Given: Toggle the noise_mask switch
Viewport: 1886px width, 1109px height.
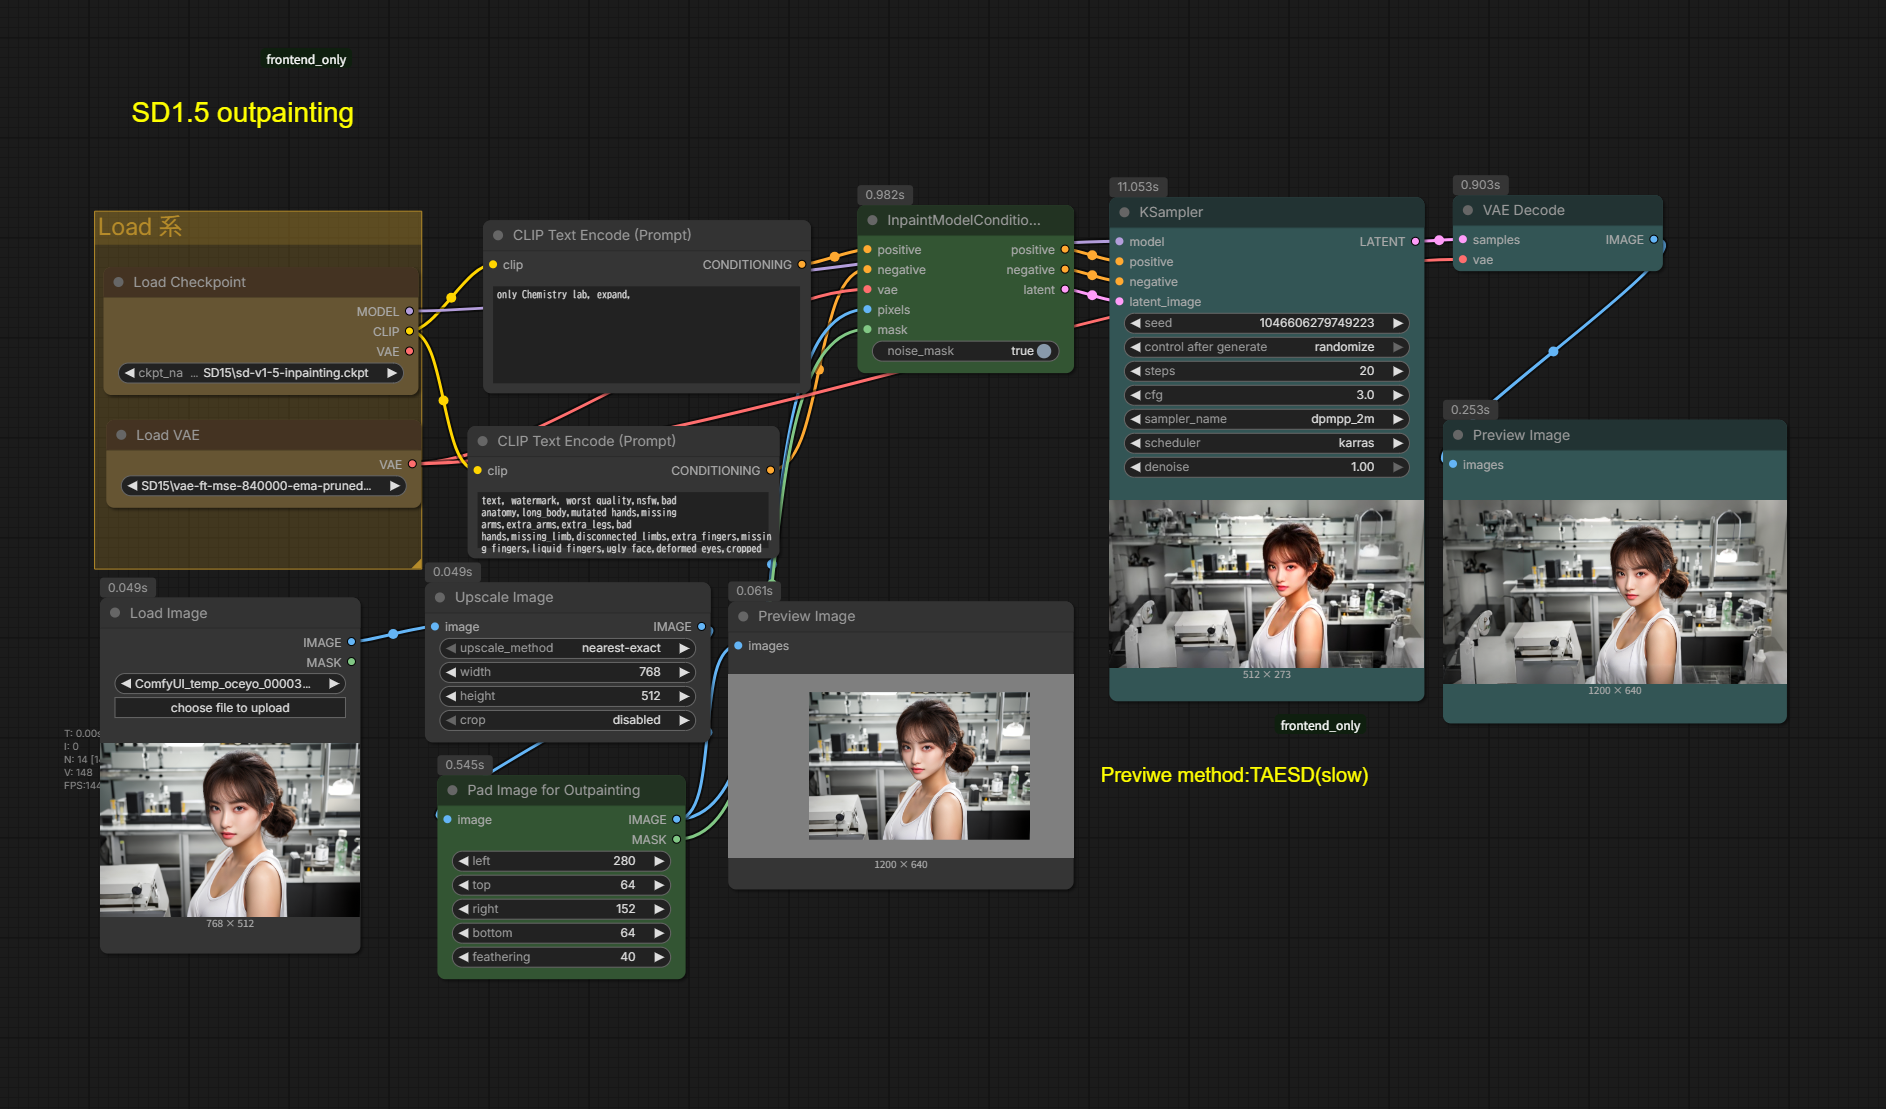Looking at the screenshot, I should point(1043,351).
